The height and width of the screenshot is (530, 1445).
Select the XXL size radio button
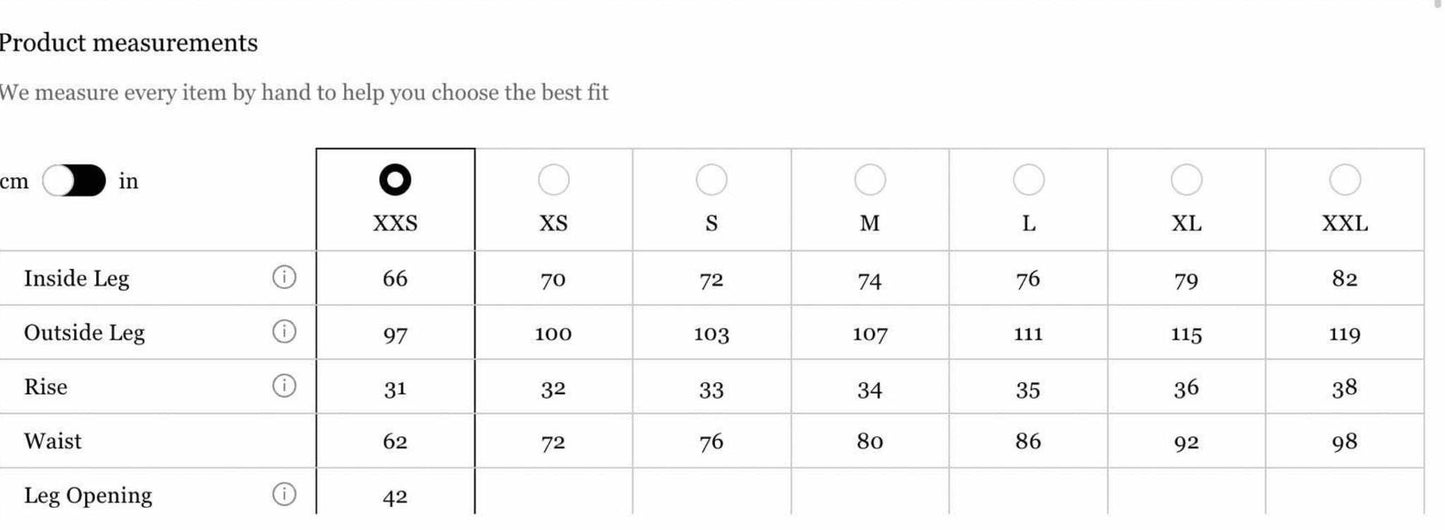pyautogui.click(x=1345, y=180)
